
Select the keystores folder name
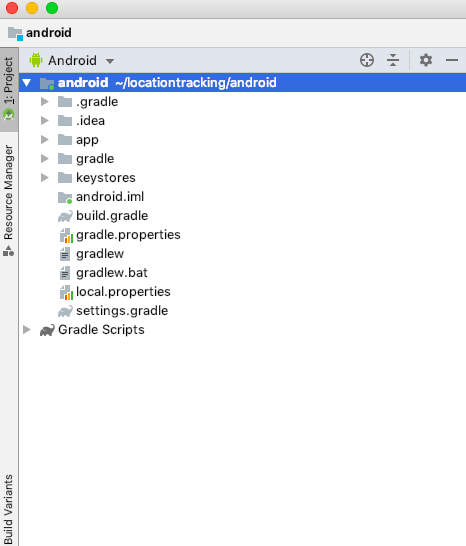pyautogui.click(x=106, y=178)
